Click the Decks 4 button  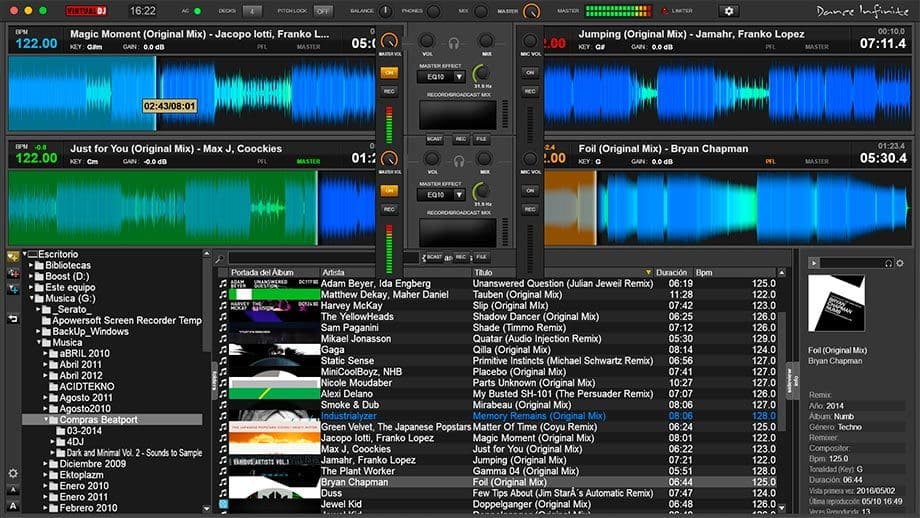252,11
